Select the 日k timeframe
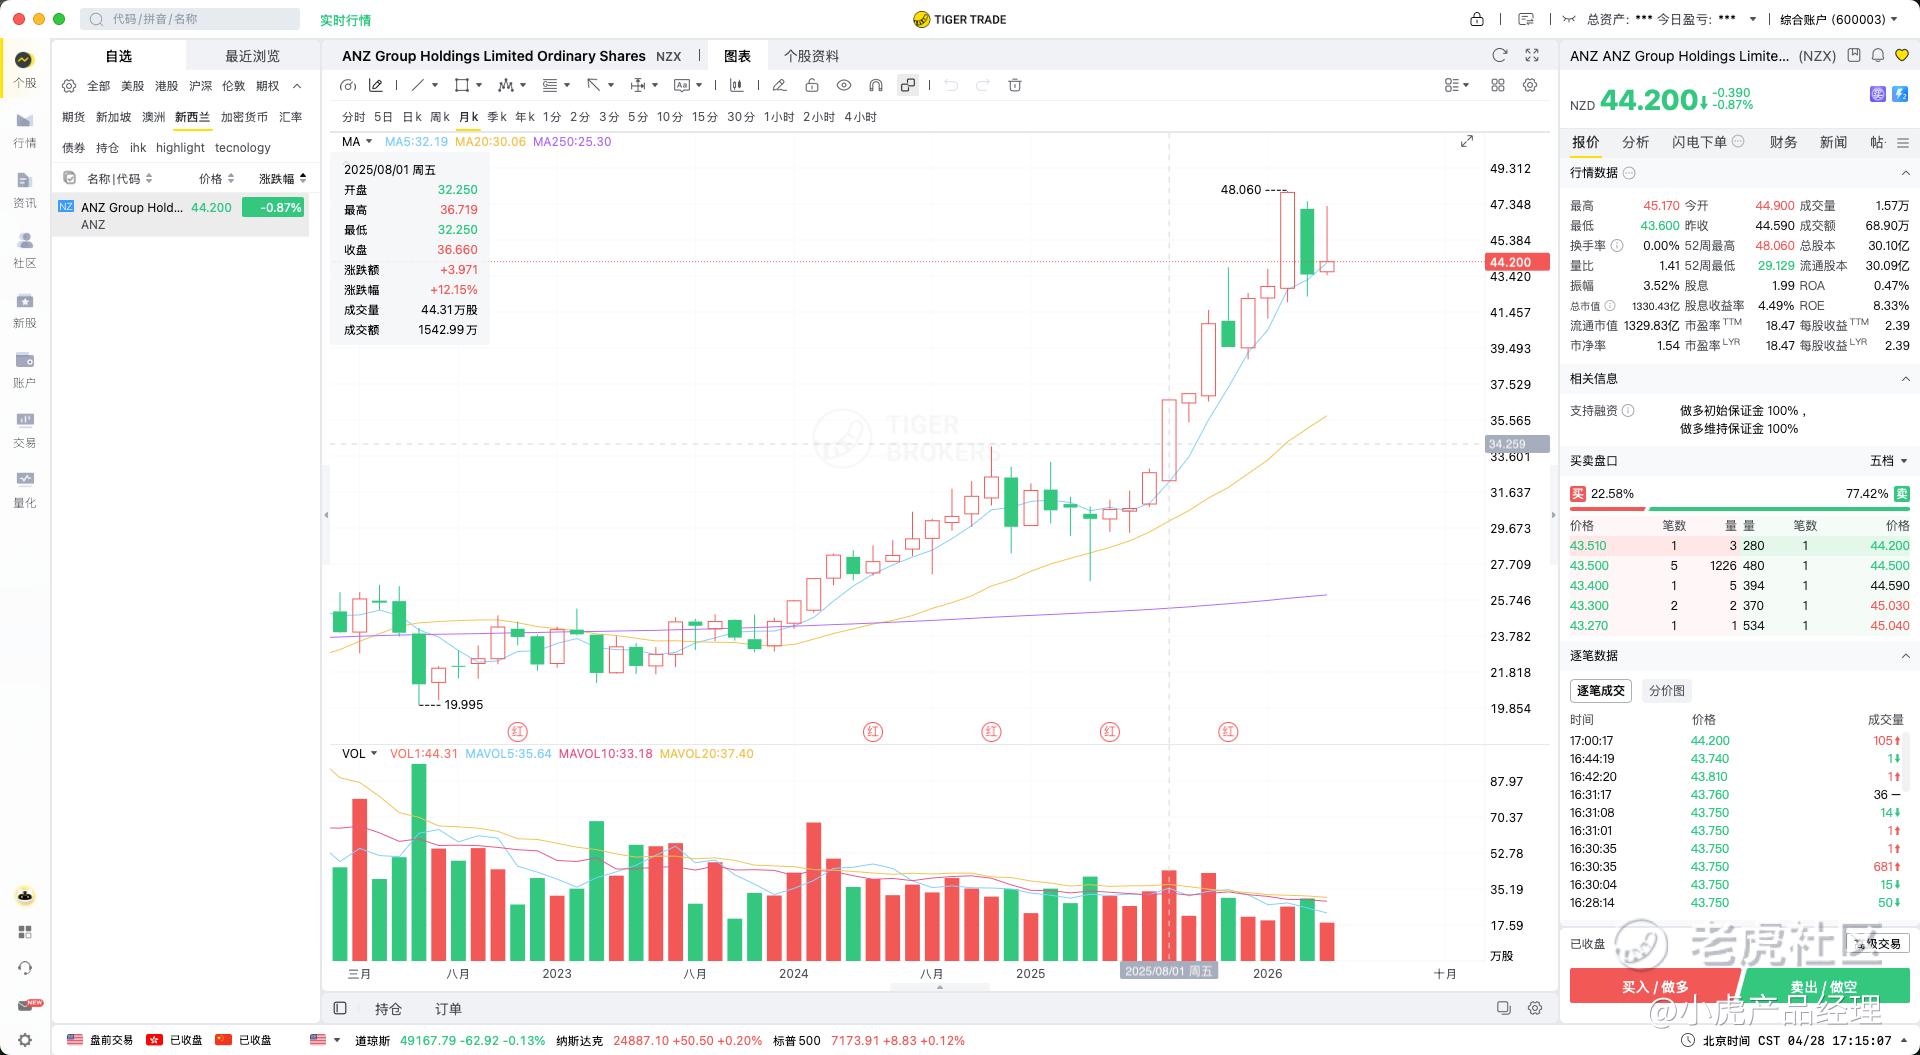Image resolution: width=1920 pixels, height=1055 pixels. click(x=412, y=117)
